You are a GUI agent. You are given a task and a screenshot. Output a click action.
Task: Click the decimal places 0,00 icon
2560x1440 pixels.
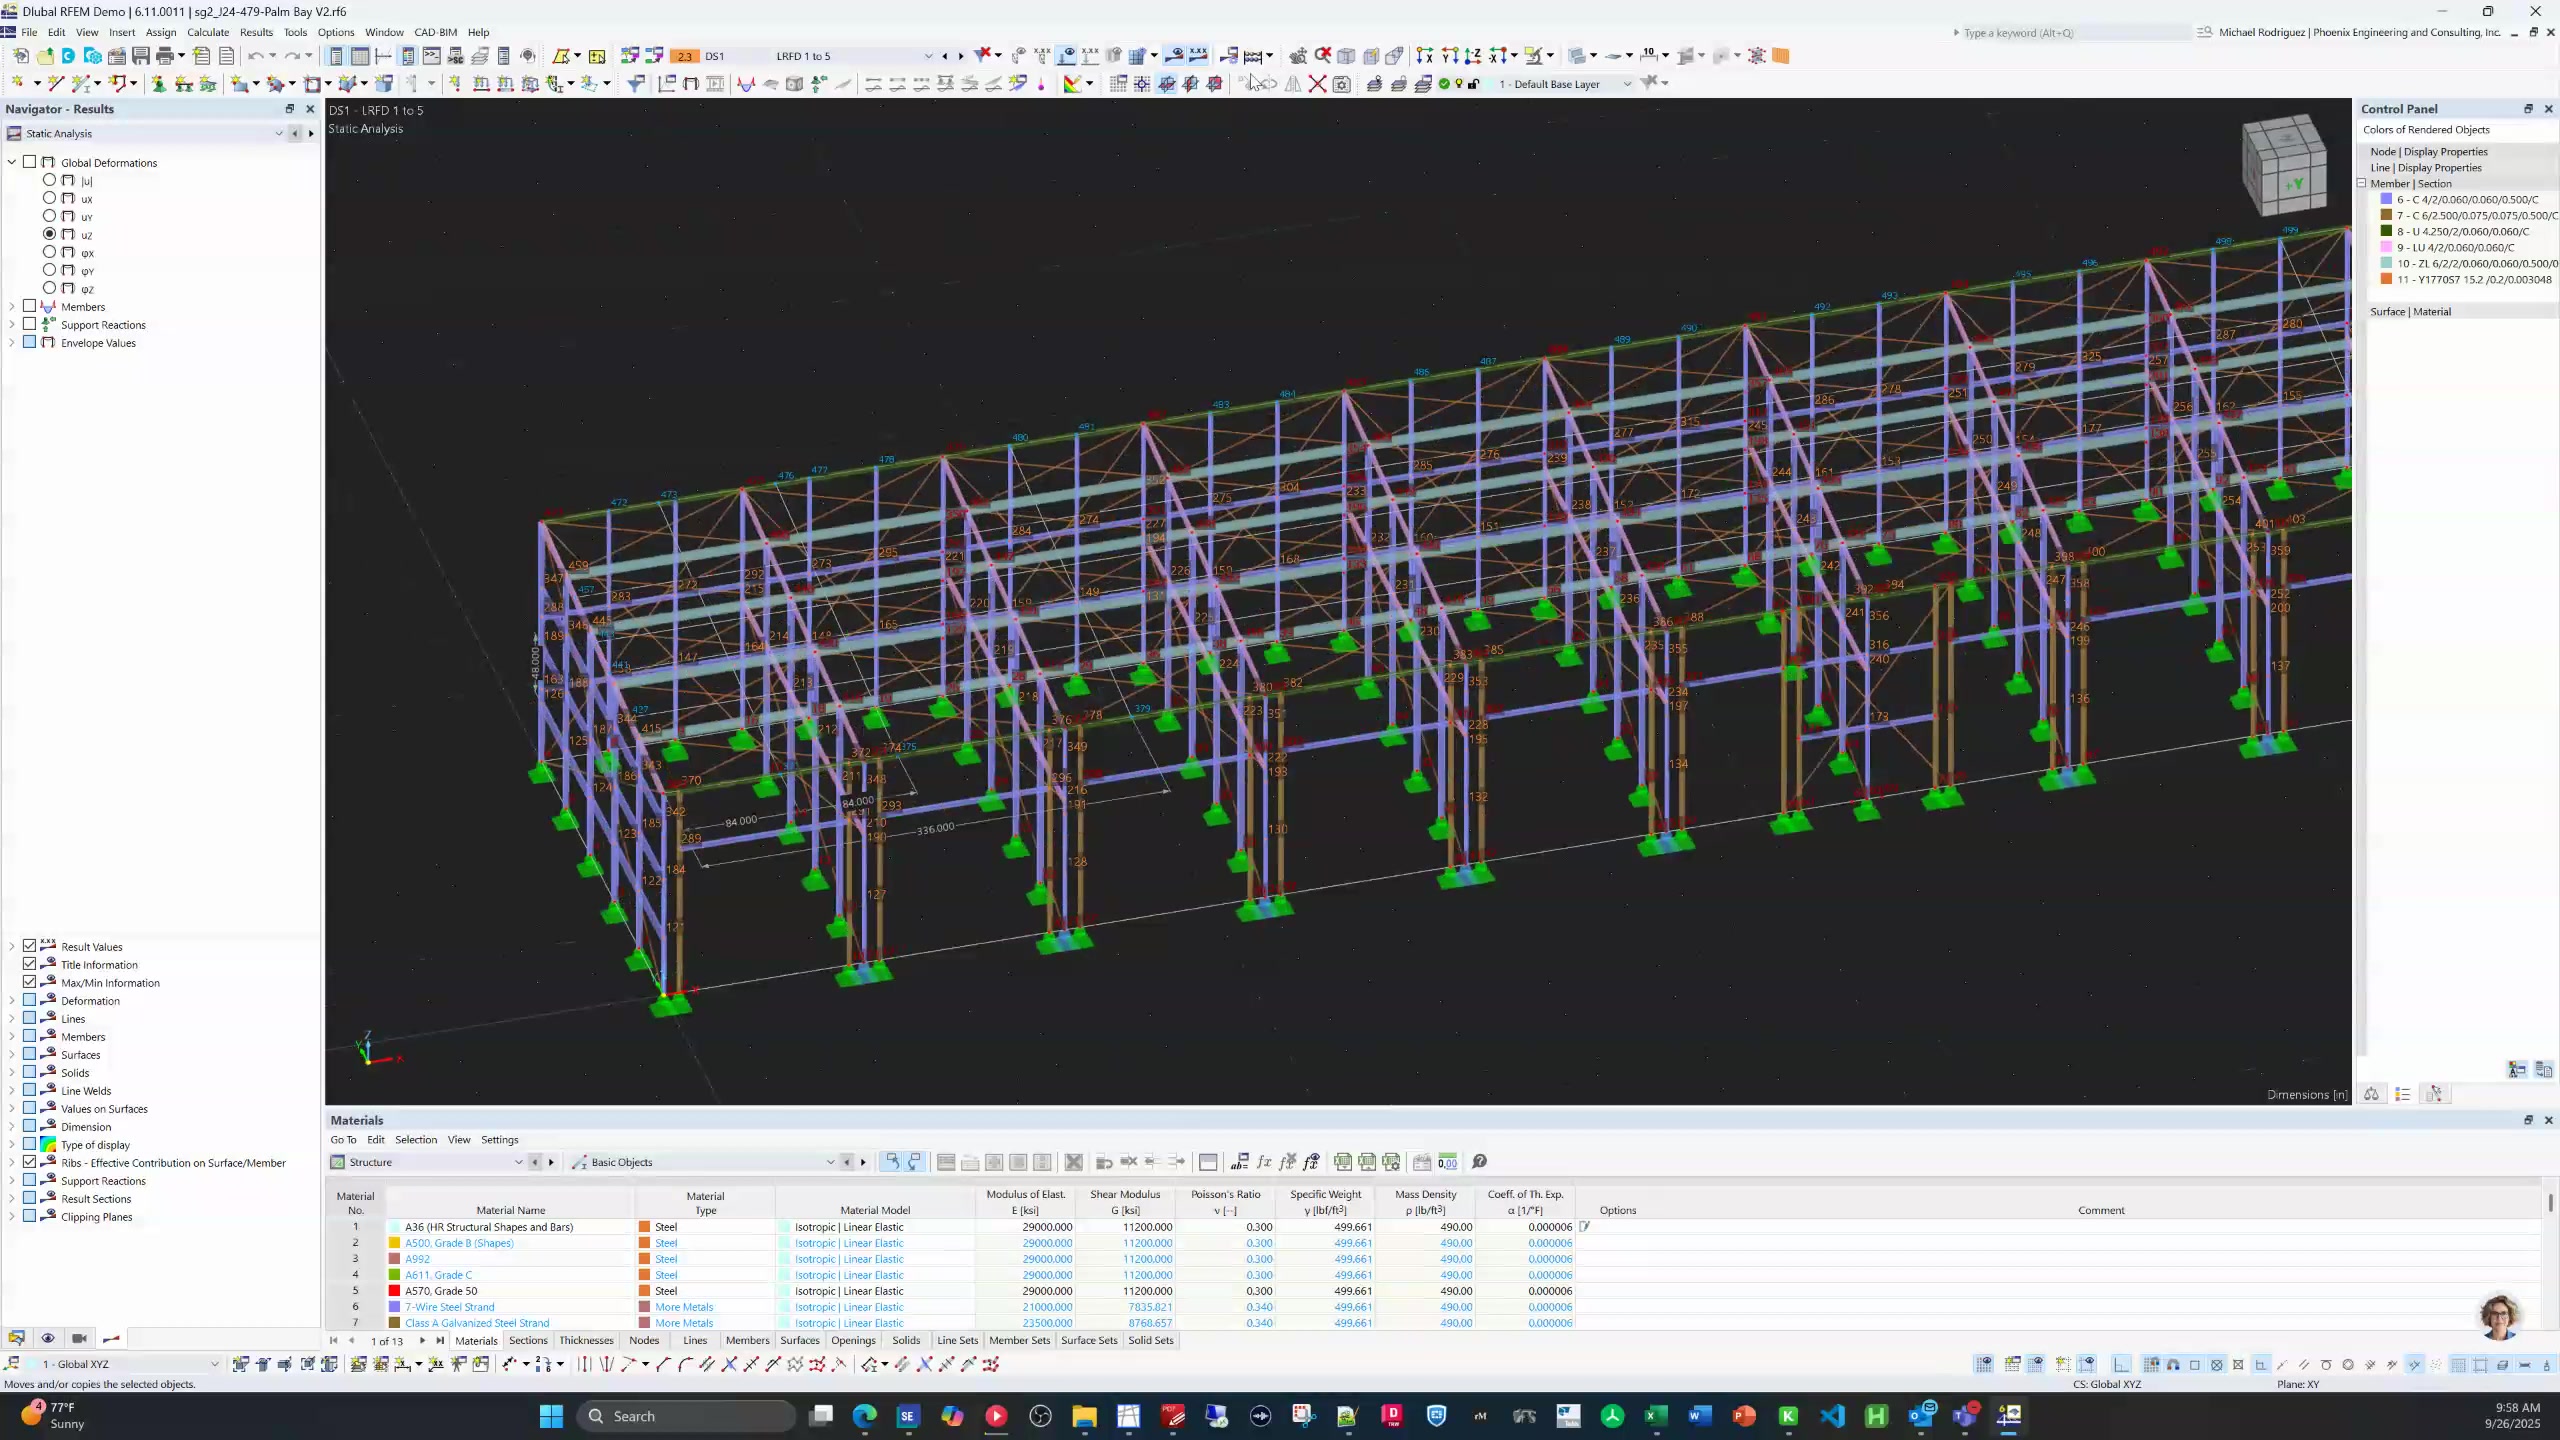tap(1447, 1162)
